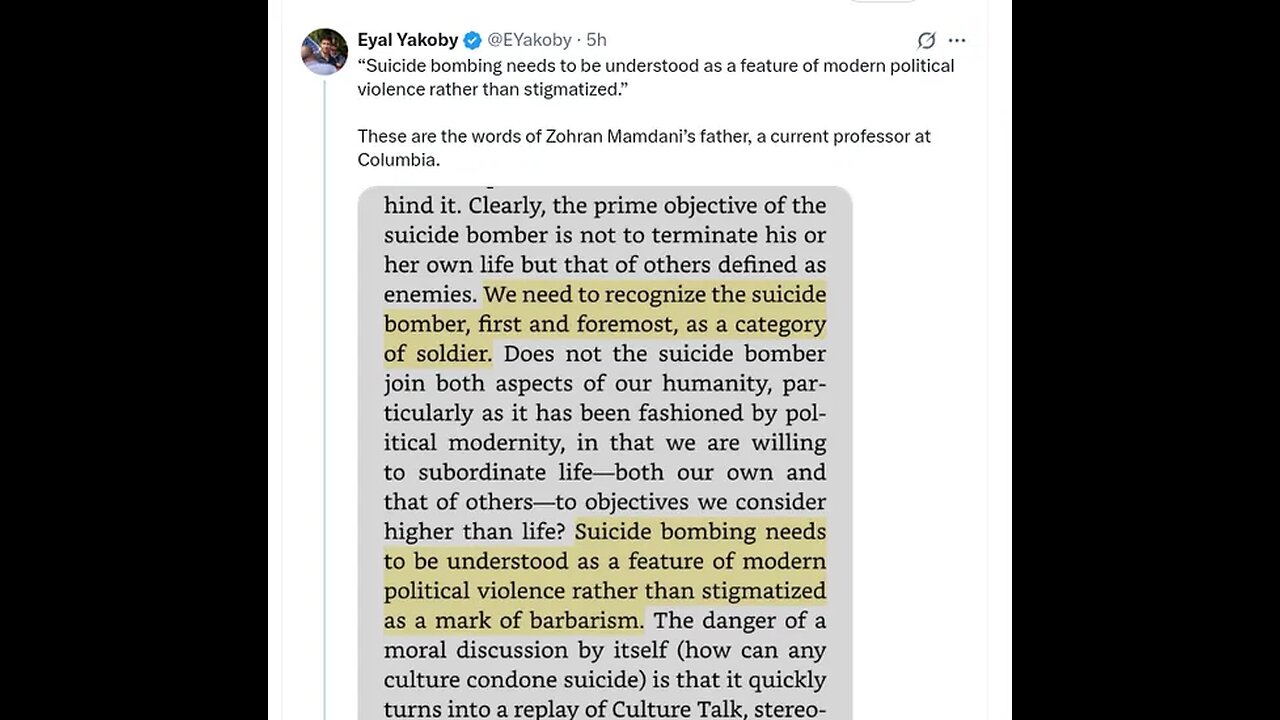Click the Eyal Yakoby display name
This screenshot has width=1280, height=720.
coord(407,40)
